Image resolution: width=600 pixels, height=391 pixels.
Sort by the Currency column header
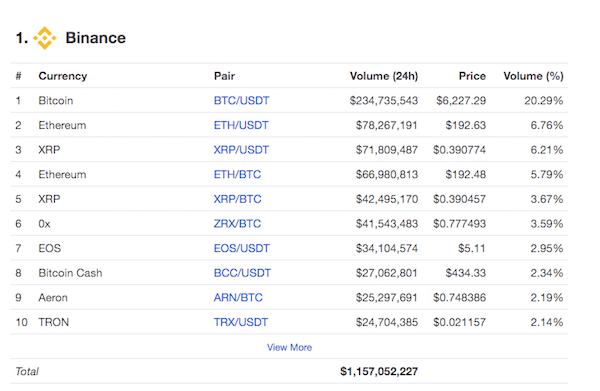pyautogui.click(x=63, y=76)
